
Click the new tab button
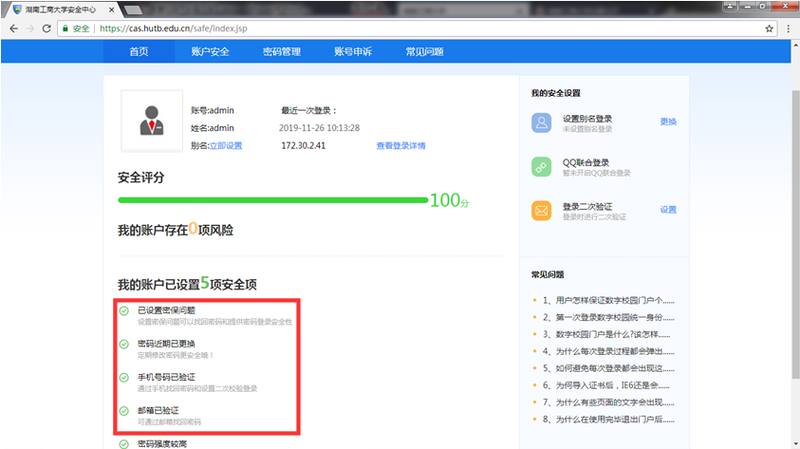133,10
